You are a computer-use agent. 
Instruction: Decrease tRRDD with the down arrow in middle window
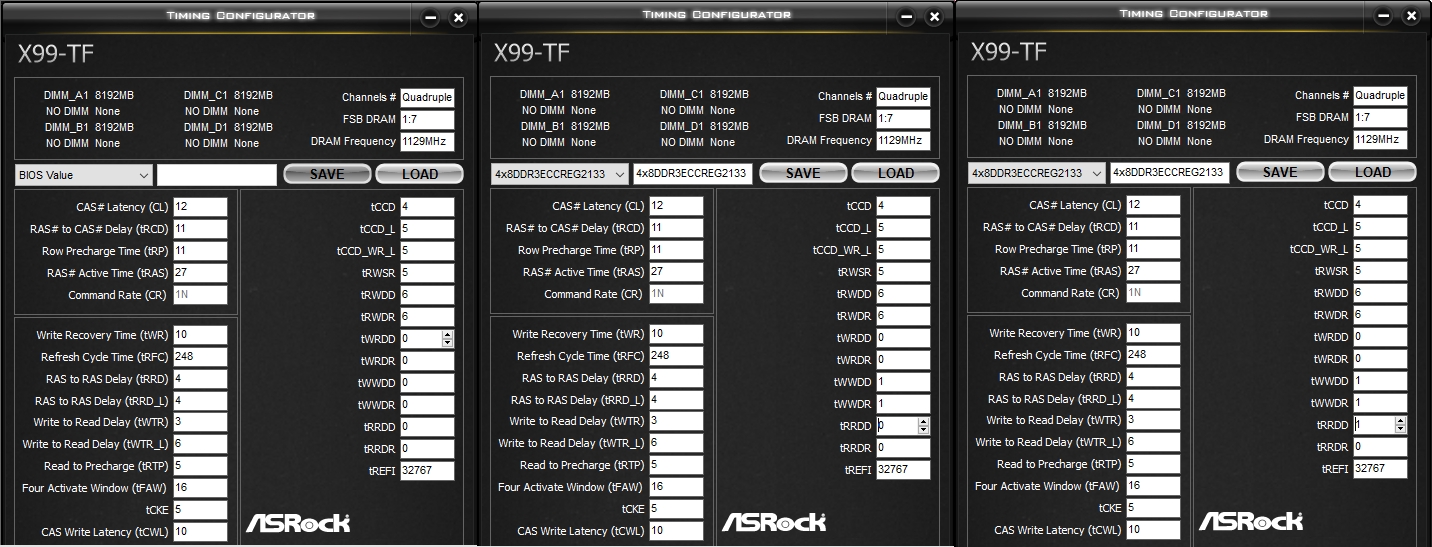click(923, 431)
